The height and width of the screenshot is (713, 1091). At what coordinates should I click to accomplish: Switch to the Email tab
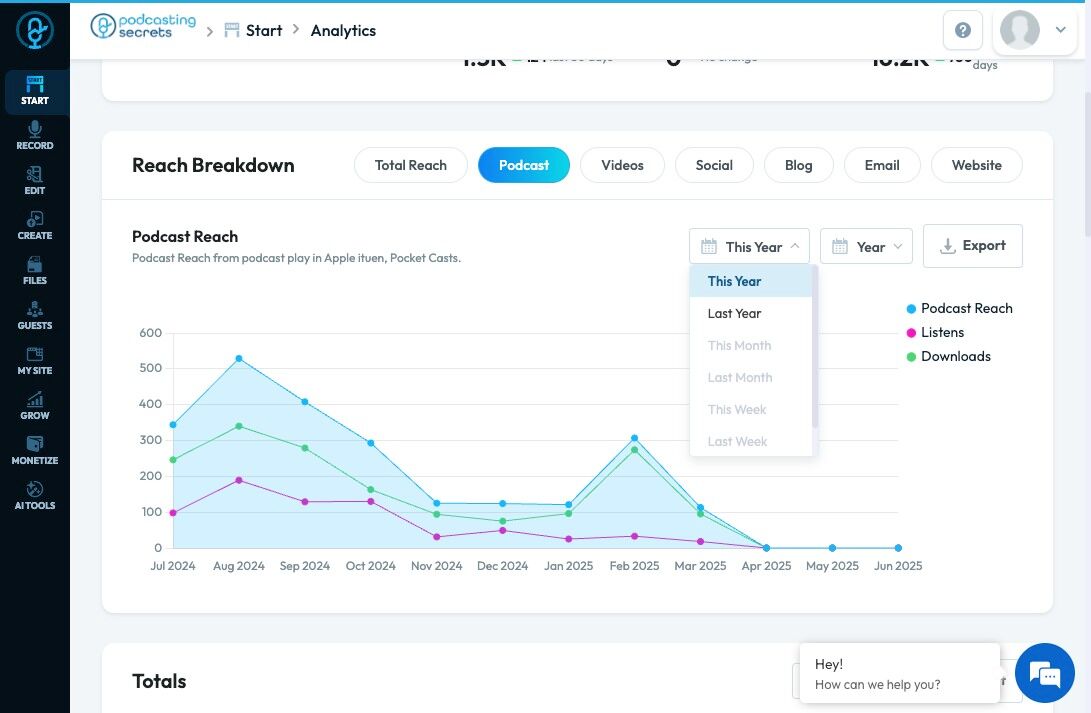(x=882, y=165)
